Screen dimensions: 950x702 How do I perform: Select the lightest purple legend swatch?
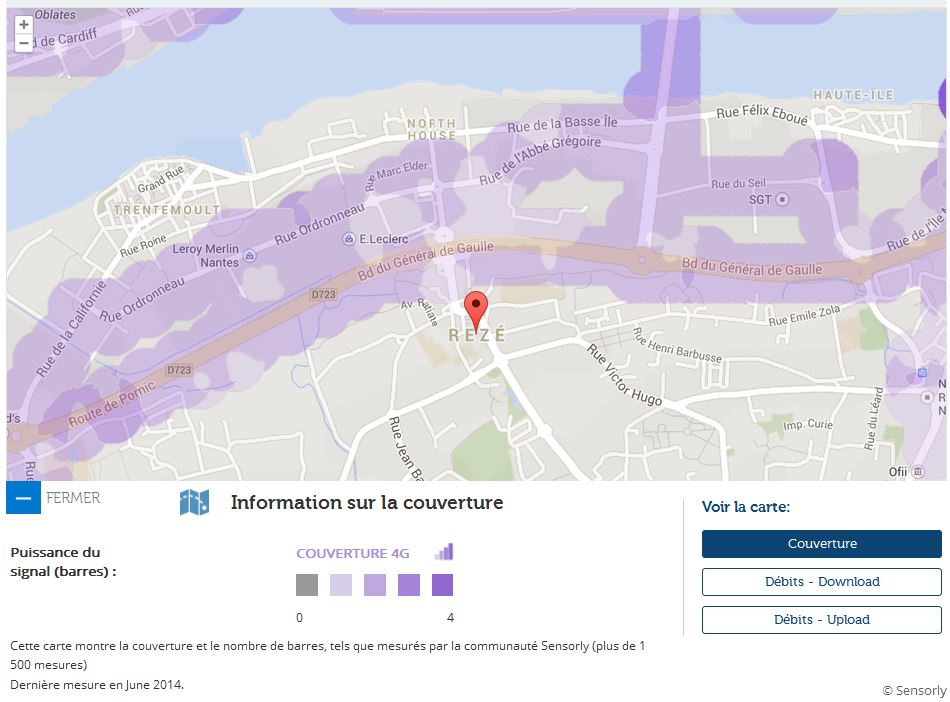coord(341,585)
